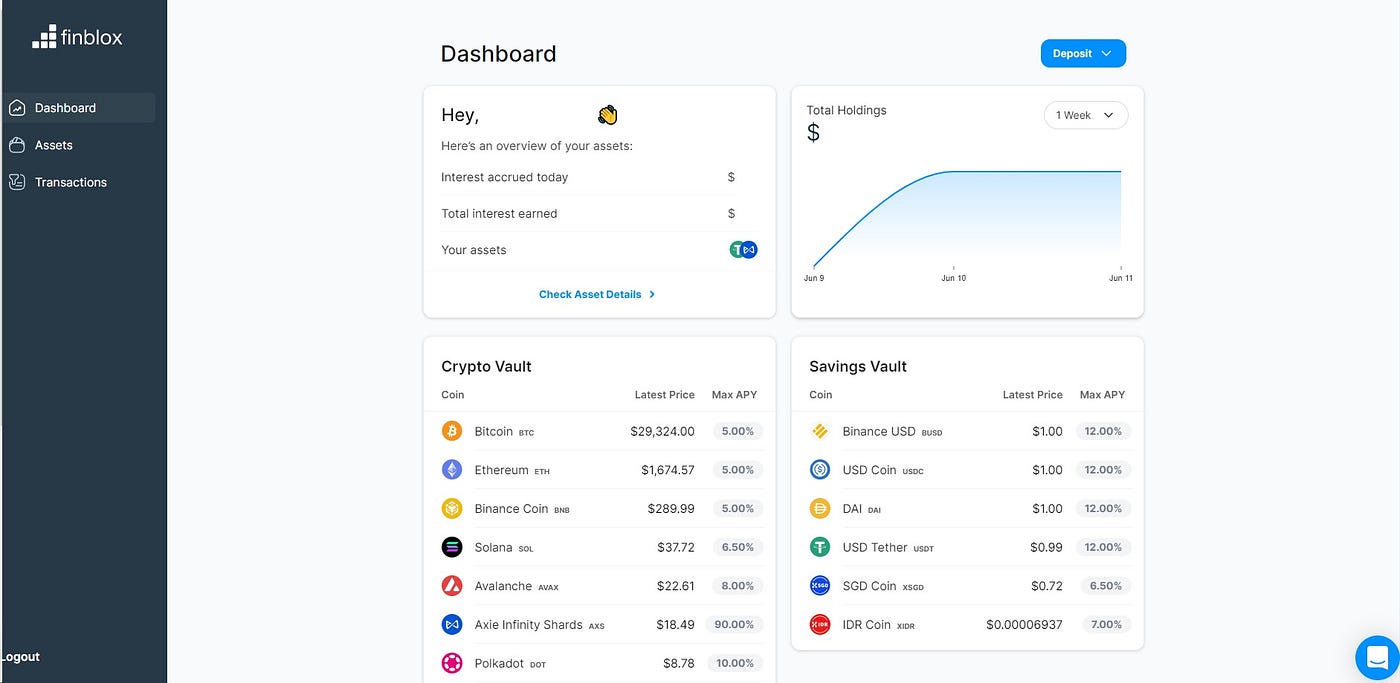Click the Jun 10 chart axis label
This screenshot has height=683, width=1400.
tap(954, 278)
